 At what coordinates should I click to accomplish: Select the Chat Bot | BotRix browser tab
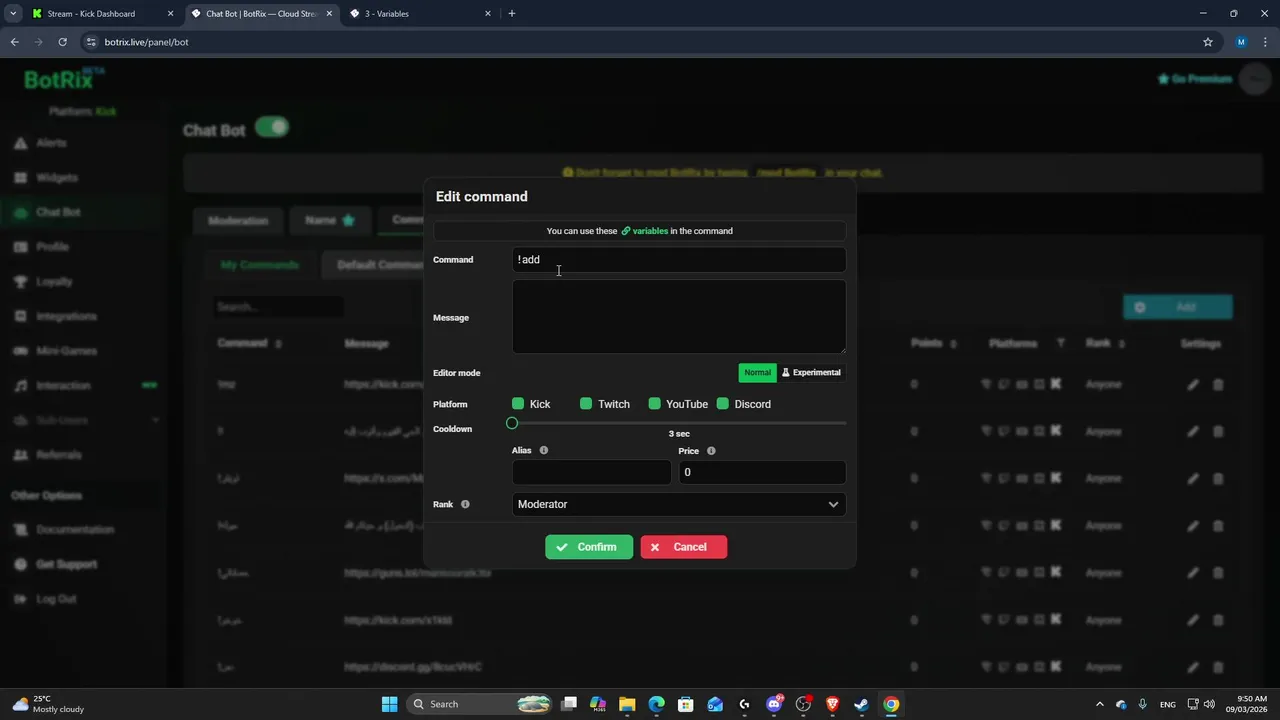pos(260,14)
